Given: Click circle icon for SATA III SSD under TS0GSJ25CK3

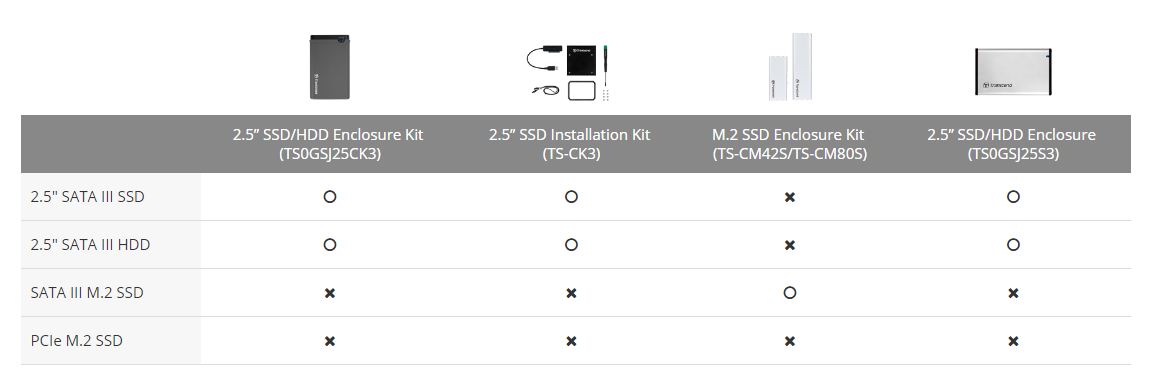Looking at the screenshot, I should pos(330,197).
